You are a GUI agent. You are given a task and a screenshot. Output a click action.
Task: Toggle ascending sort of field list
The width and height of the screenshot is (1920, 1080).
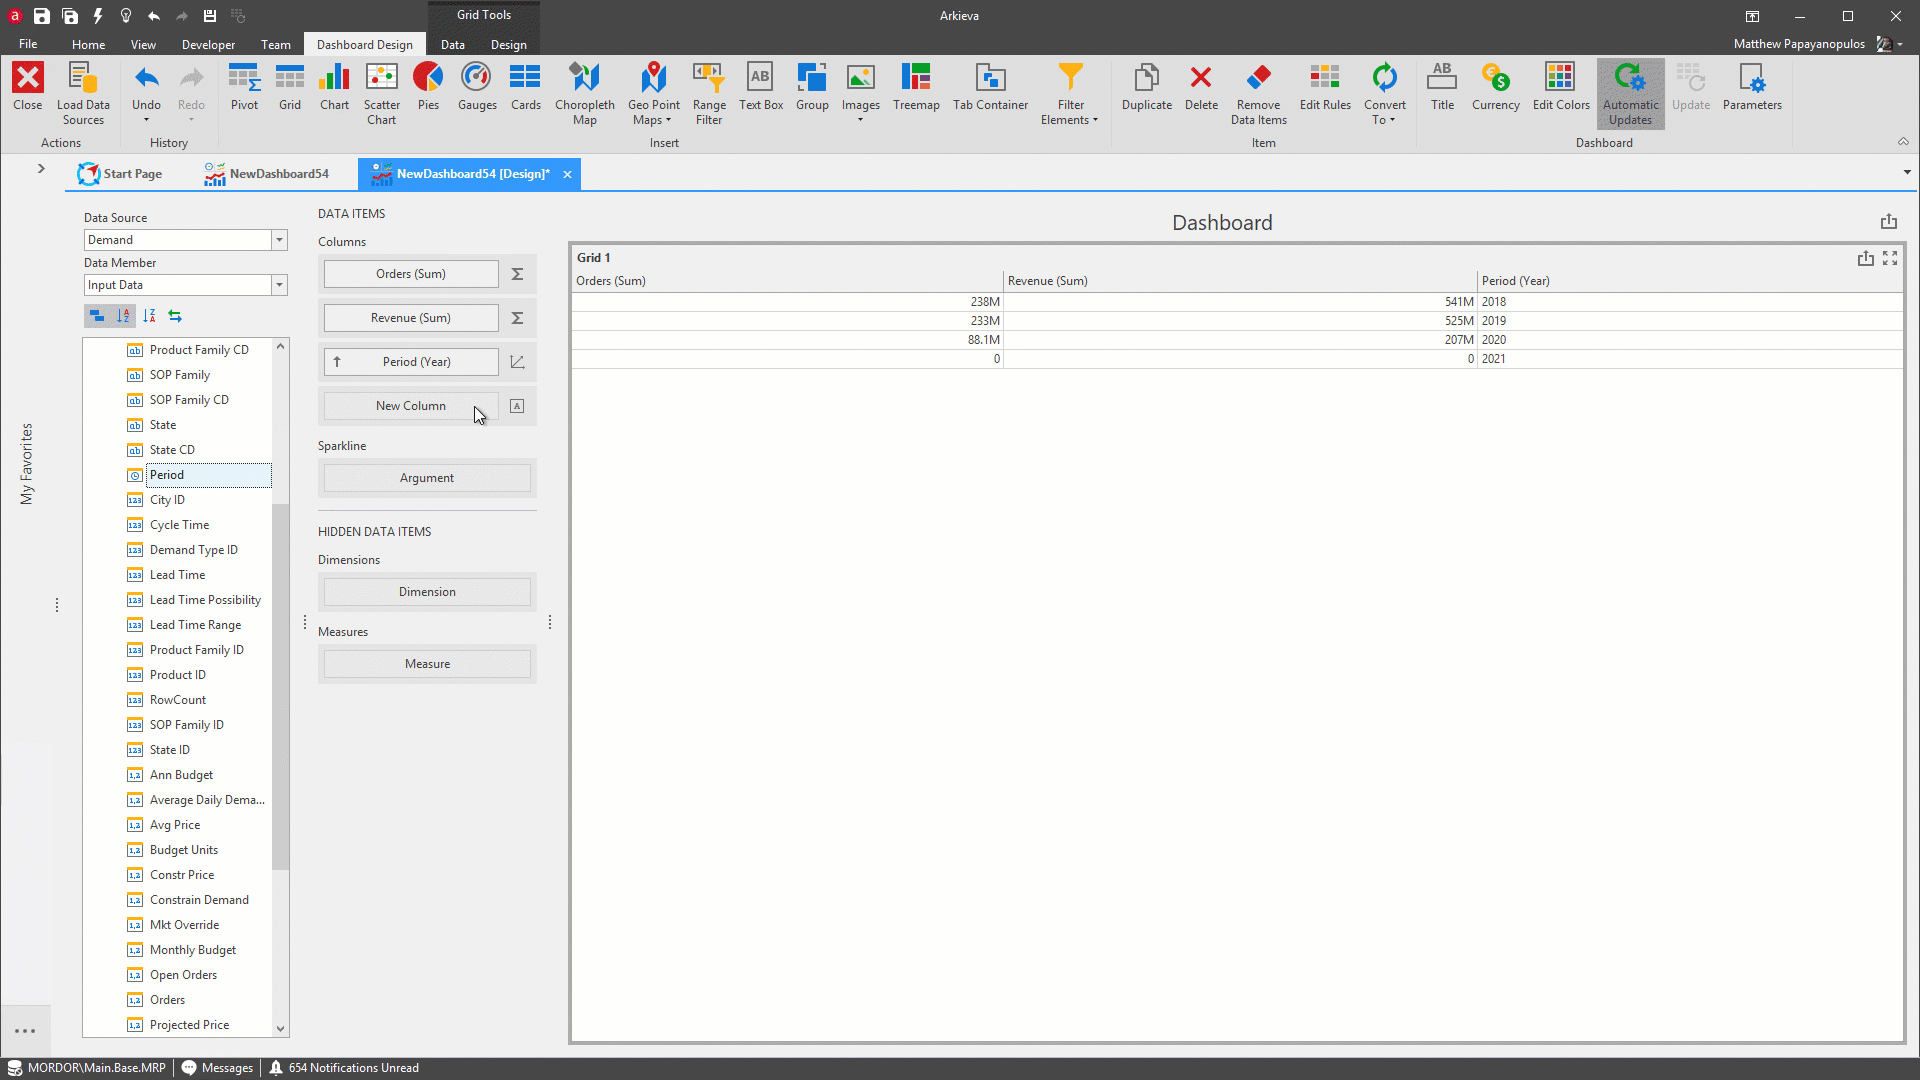pos(123,316)
